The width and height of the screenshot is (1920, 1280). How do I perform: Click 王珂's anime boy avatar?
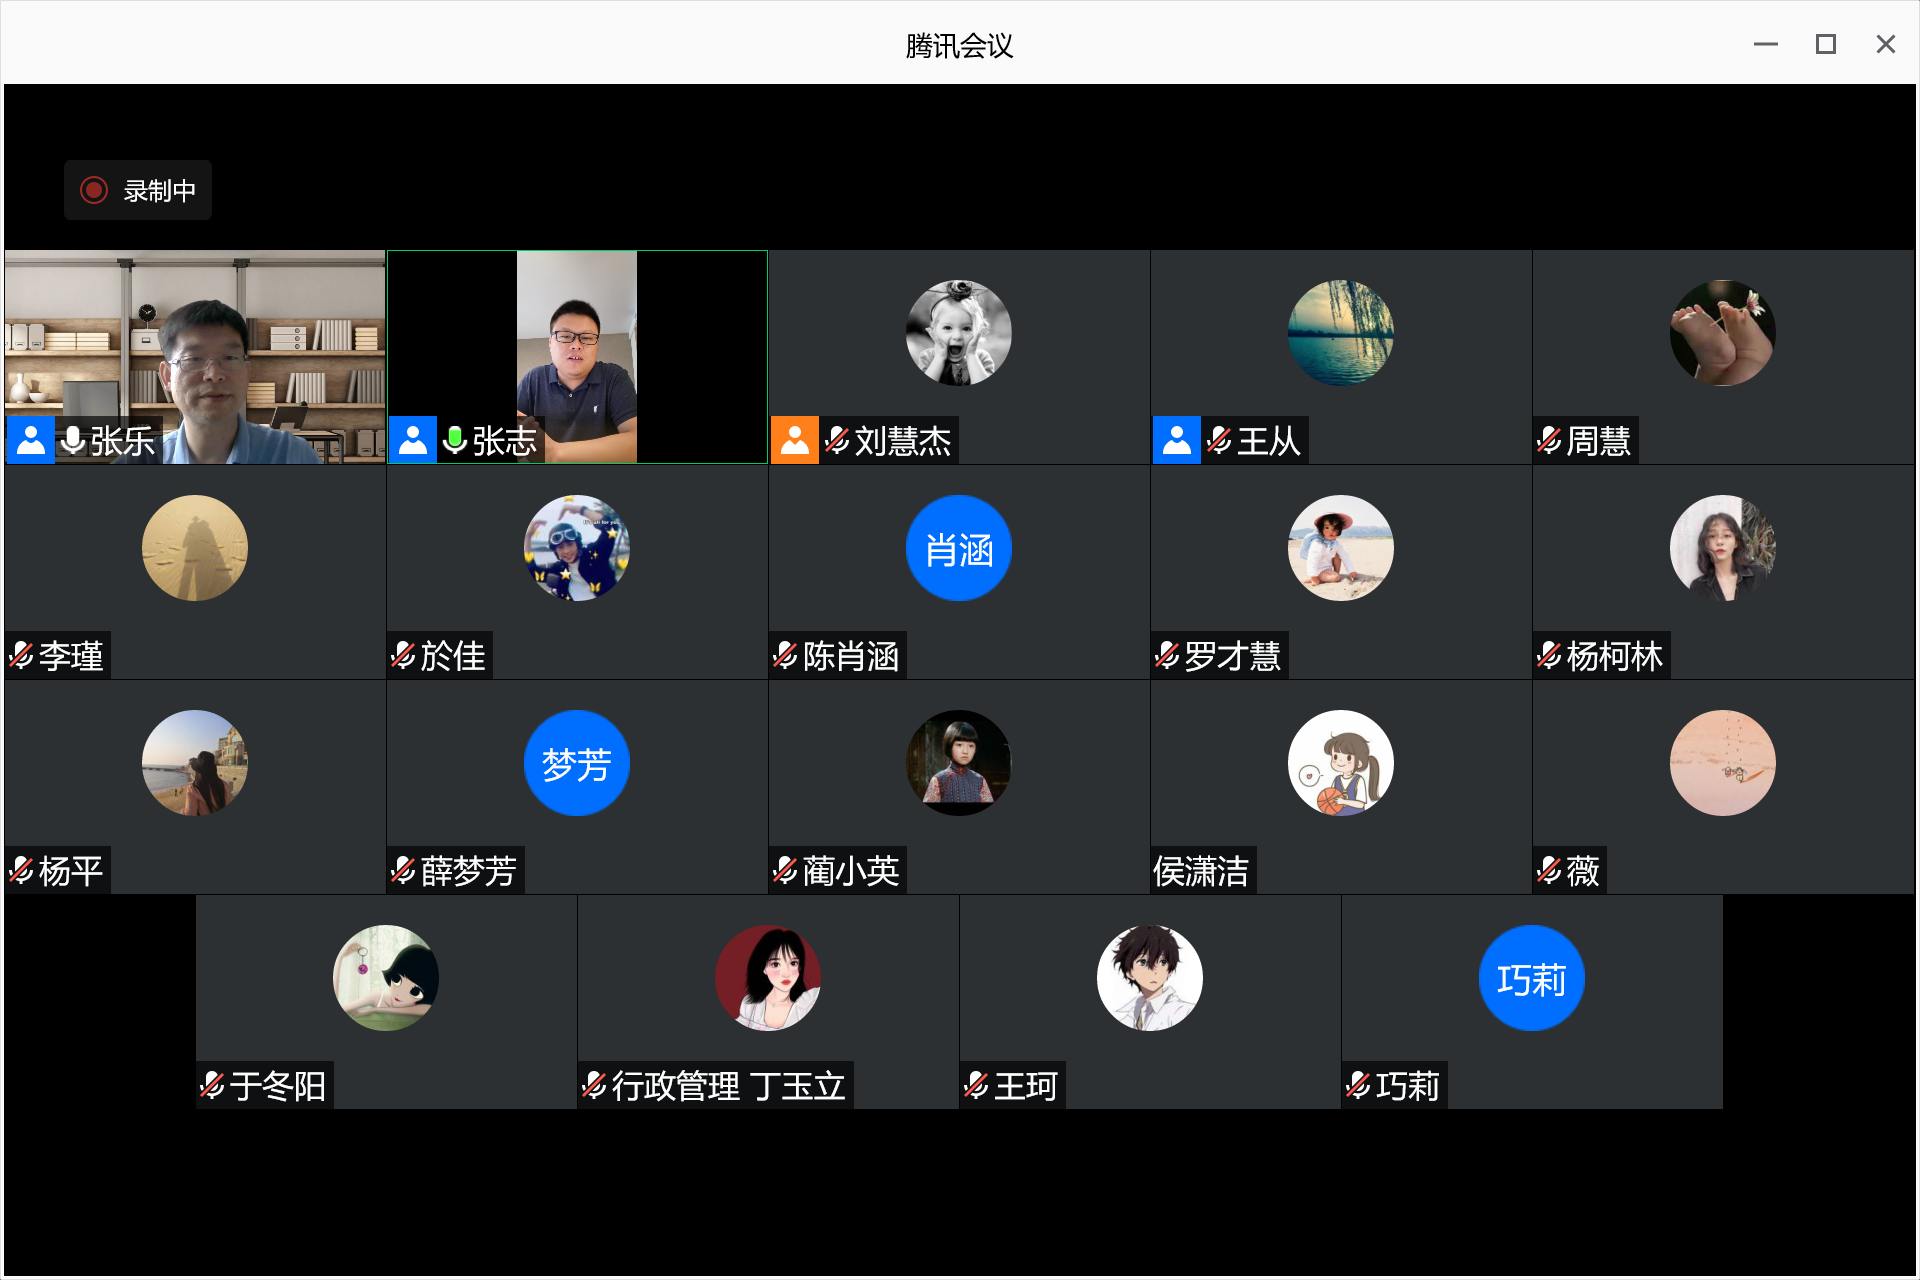tap(1149, 978)
